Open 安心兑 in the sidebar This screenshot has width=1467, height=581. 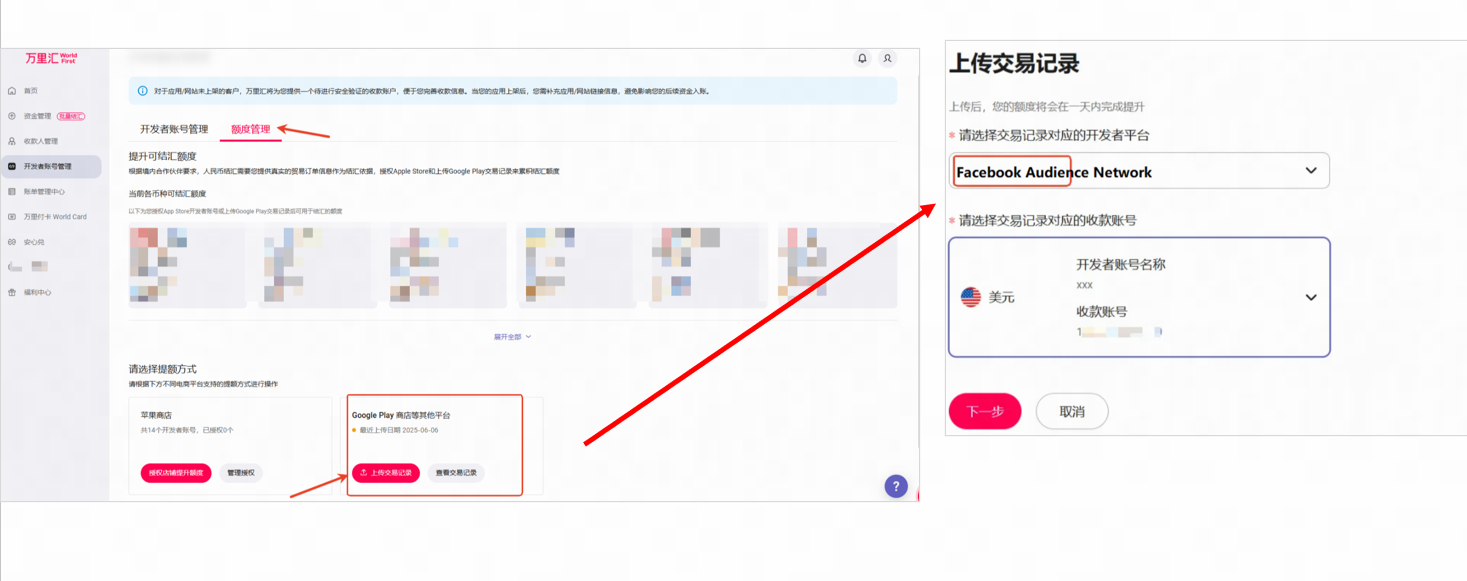point(34,242)
